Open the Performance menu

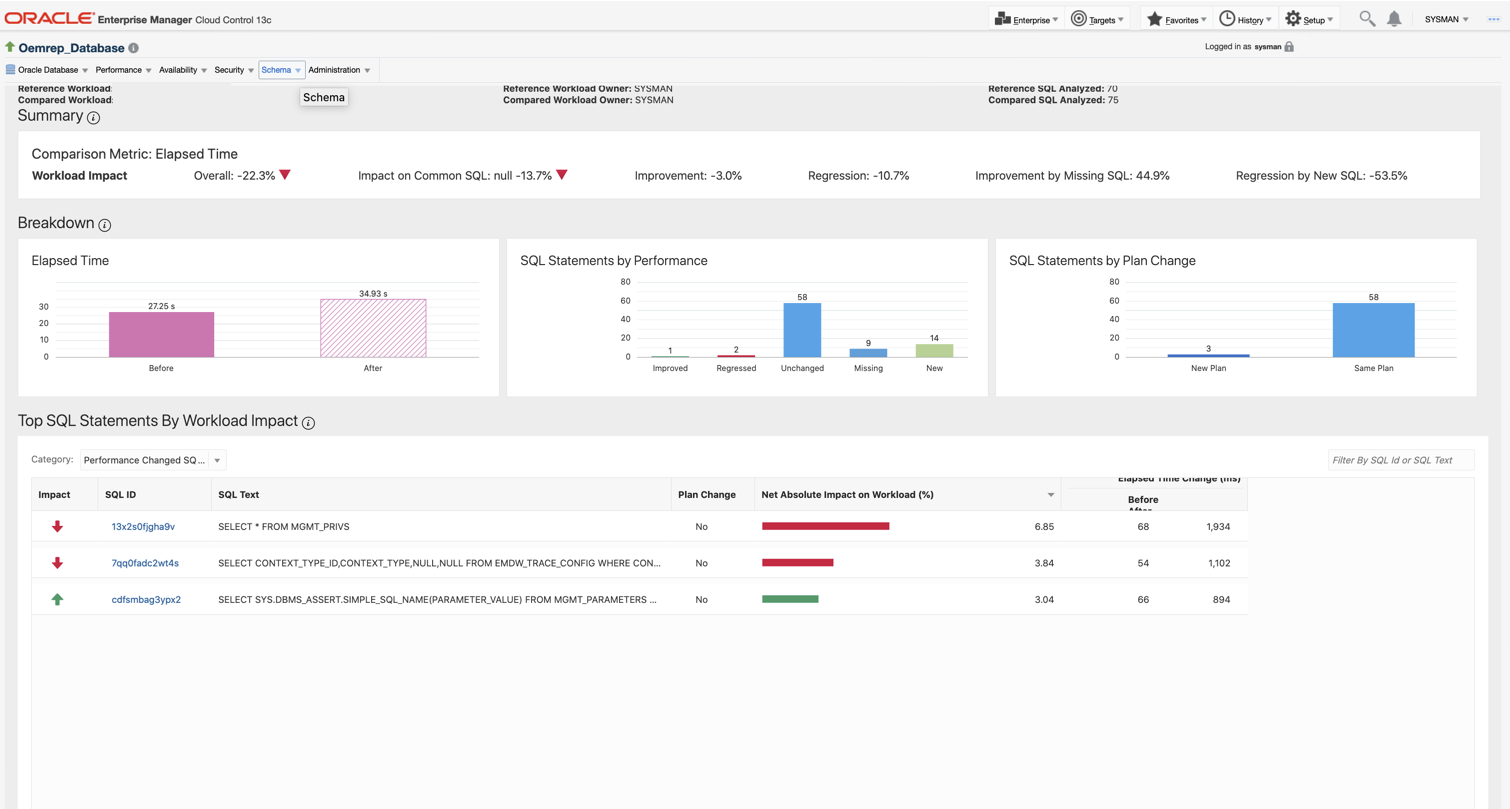(123, 70)
